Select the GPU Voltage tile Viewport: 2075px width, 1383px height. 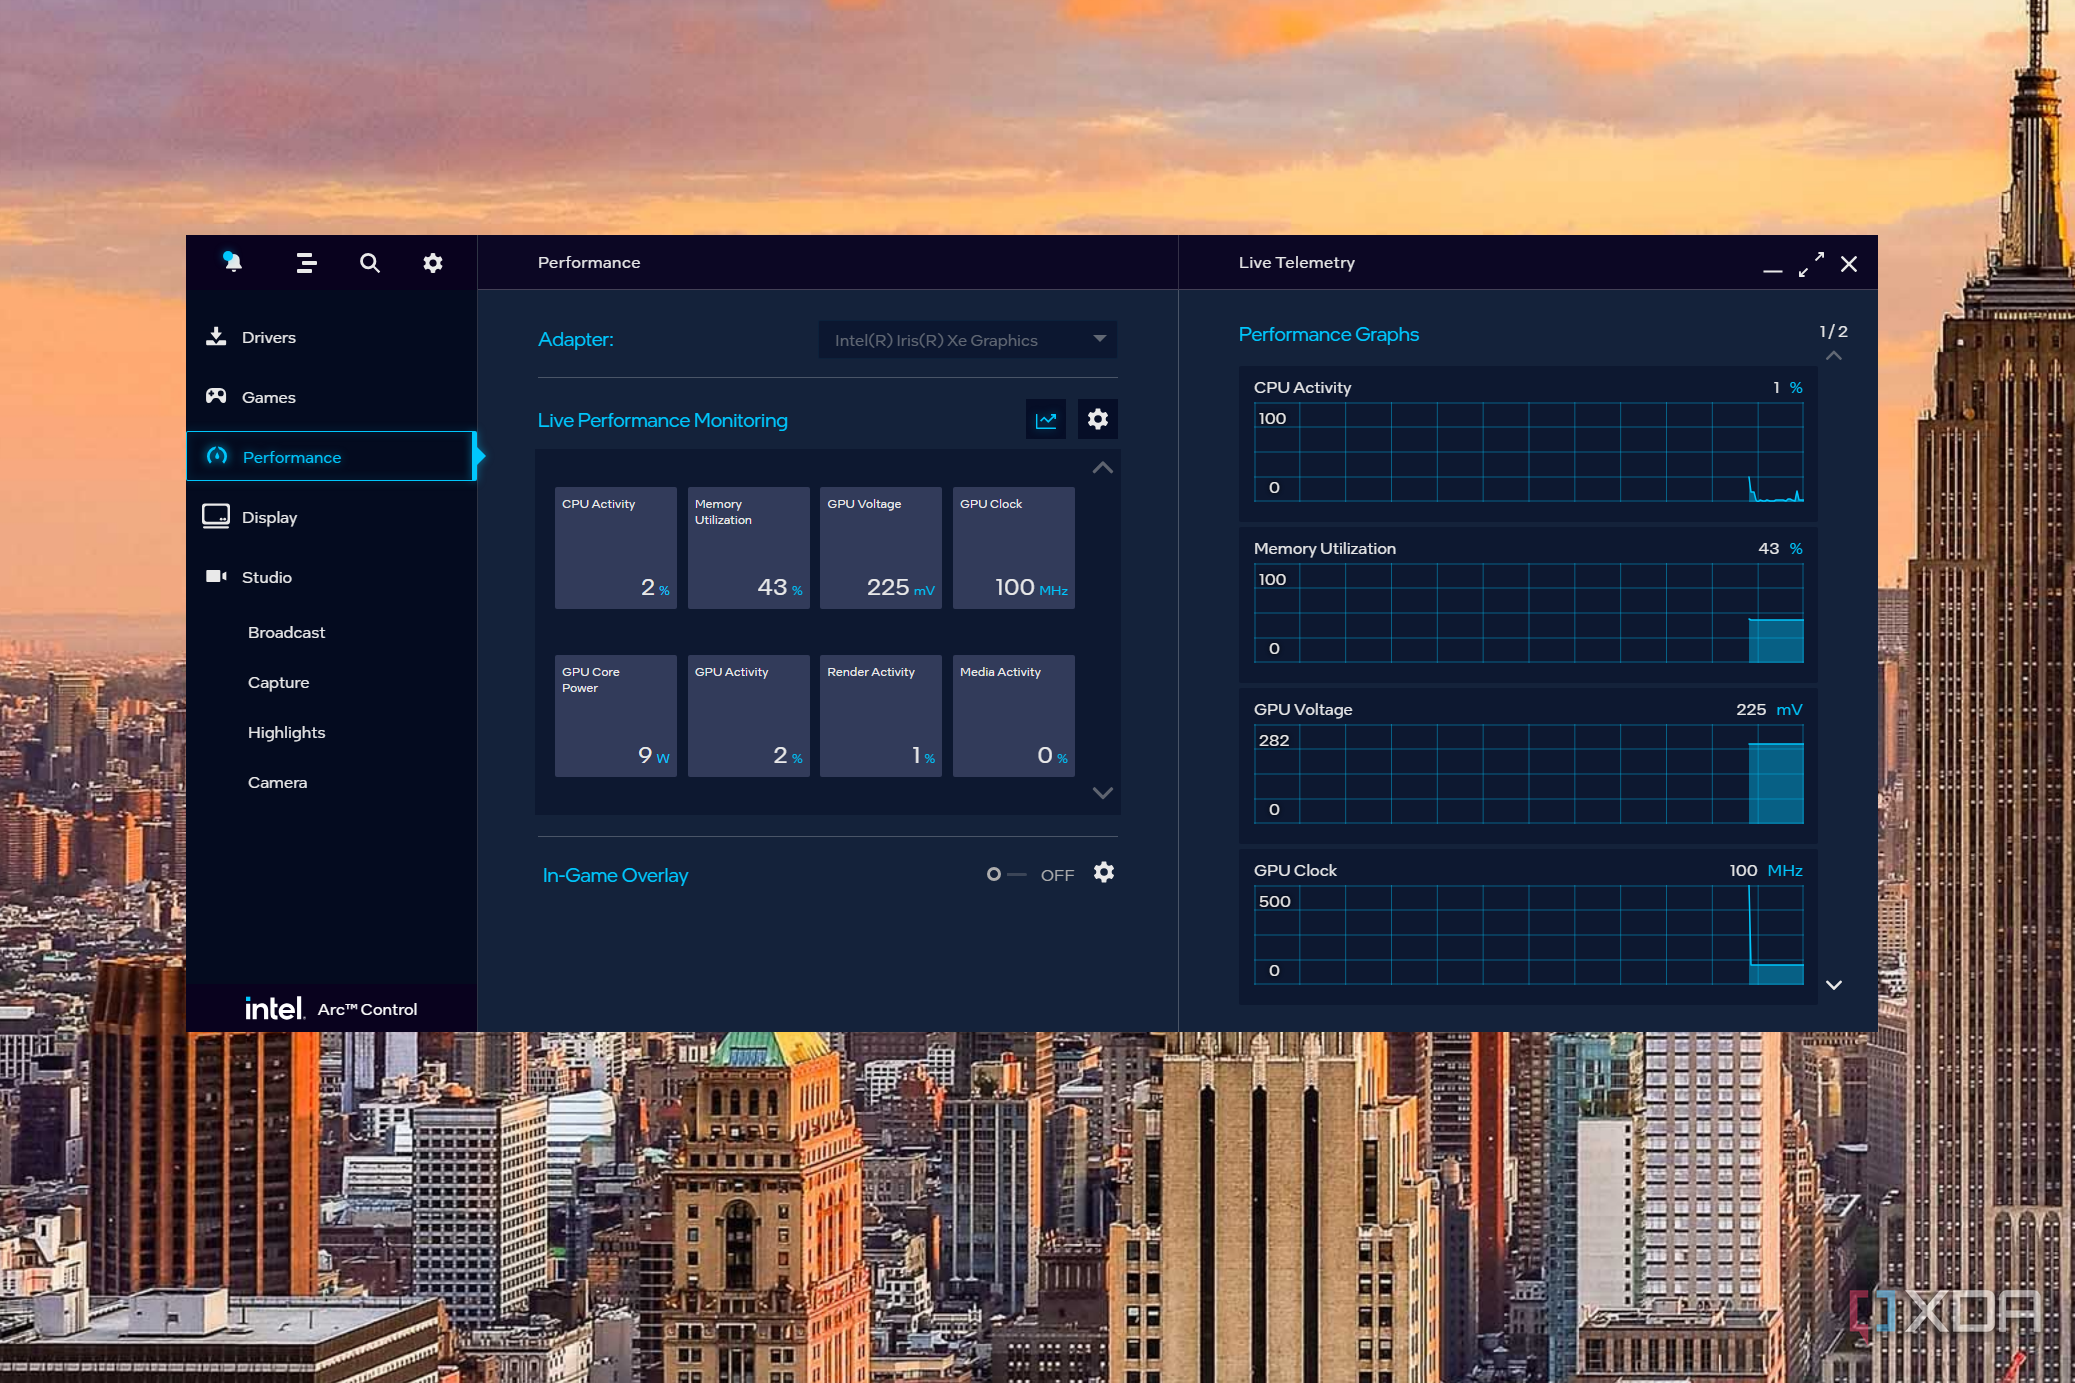pos(881,548)
